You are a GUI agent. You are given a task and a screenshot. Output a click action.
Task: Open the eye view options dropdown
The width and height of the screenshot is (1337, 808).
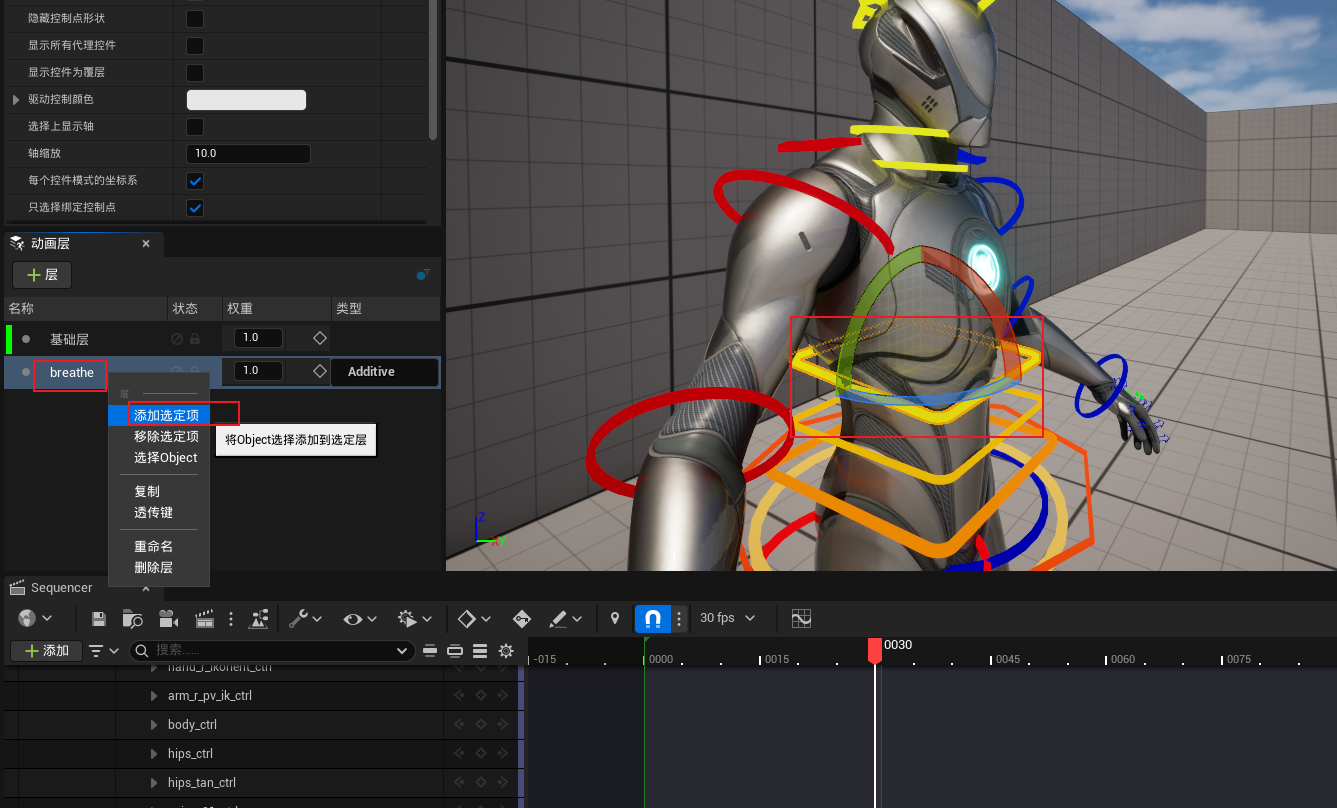[360, 619]
